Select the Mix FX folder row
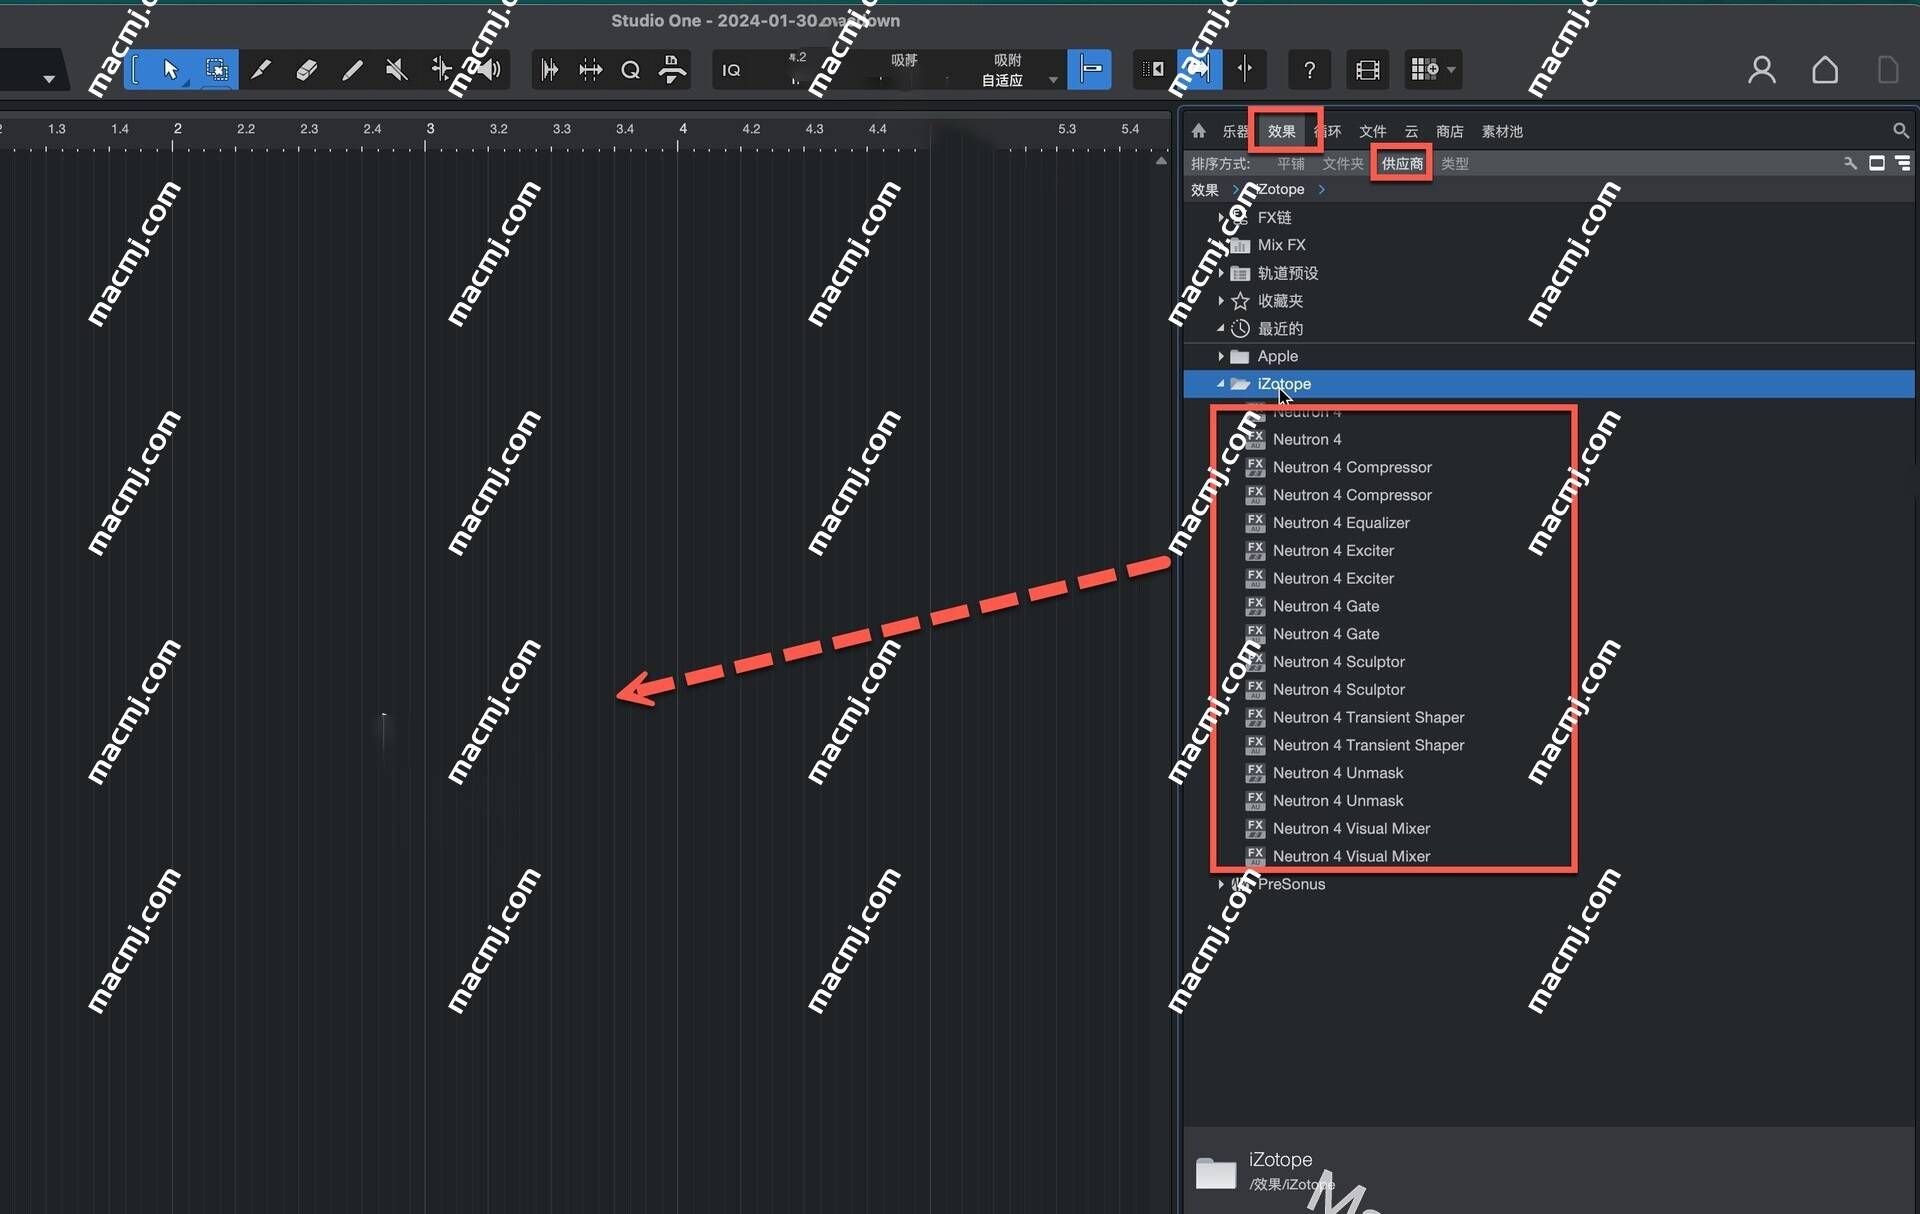This screenshot has width=1920, height=1214. pyautogui.click(x=1548, y=245)
